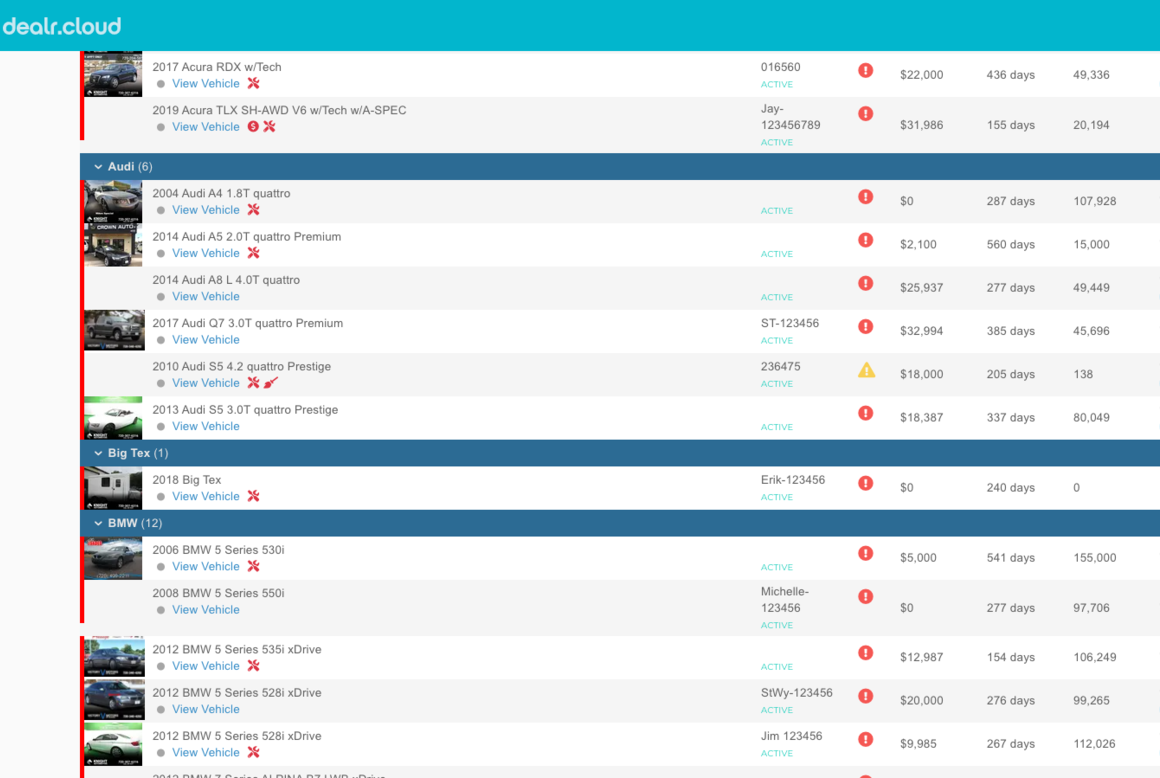Click the dealr.cloud logo
Image resolution: width=1160 pixels, height=778 pixels.
pos(62,26)
